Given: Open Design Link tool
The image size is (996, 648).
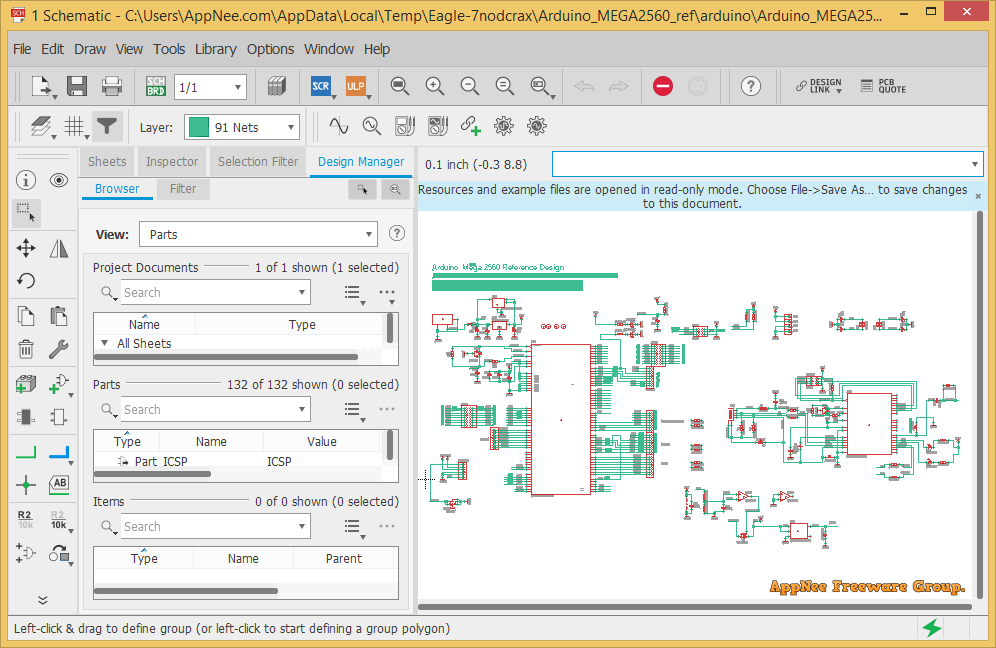Looking at the screenshot, I should pyautogui.click(x=819, y=86).
